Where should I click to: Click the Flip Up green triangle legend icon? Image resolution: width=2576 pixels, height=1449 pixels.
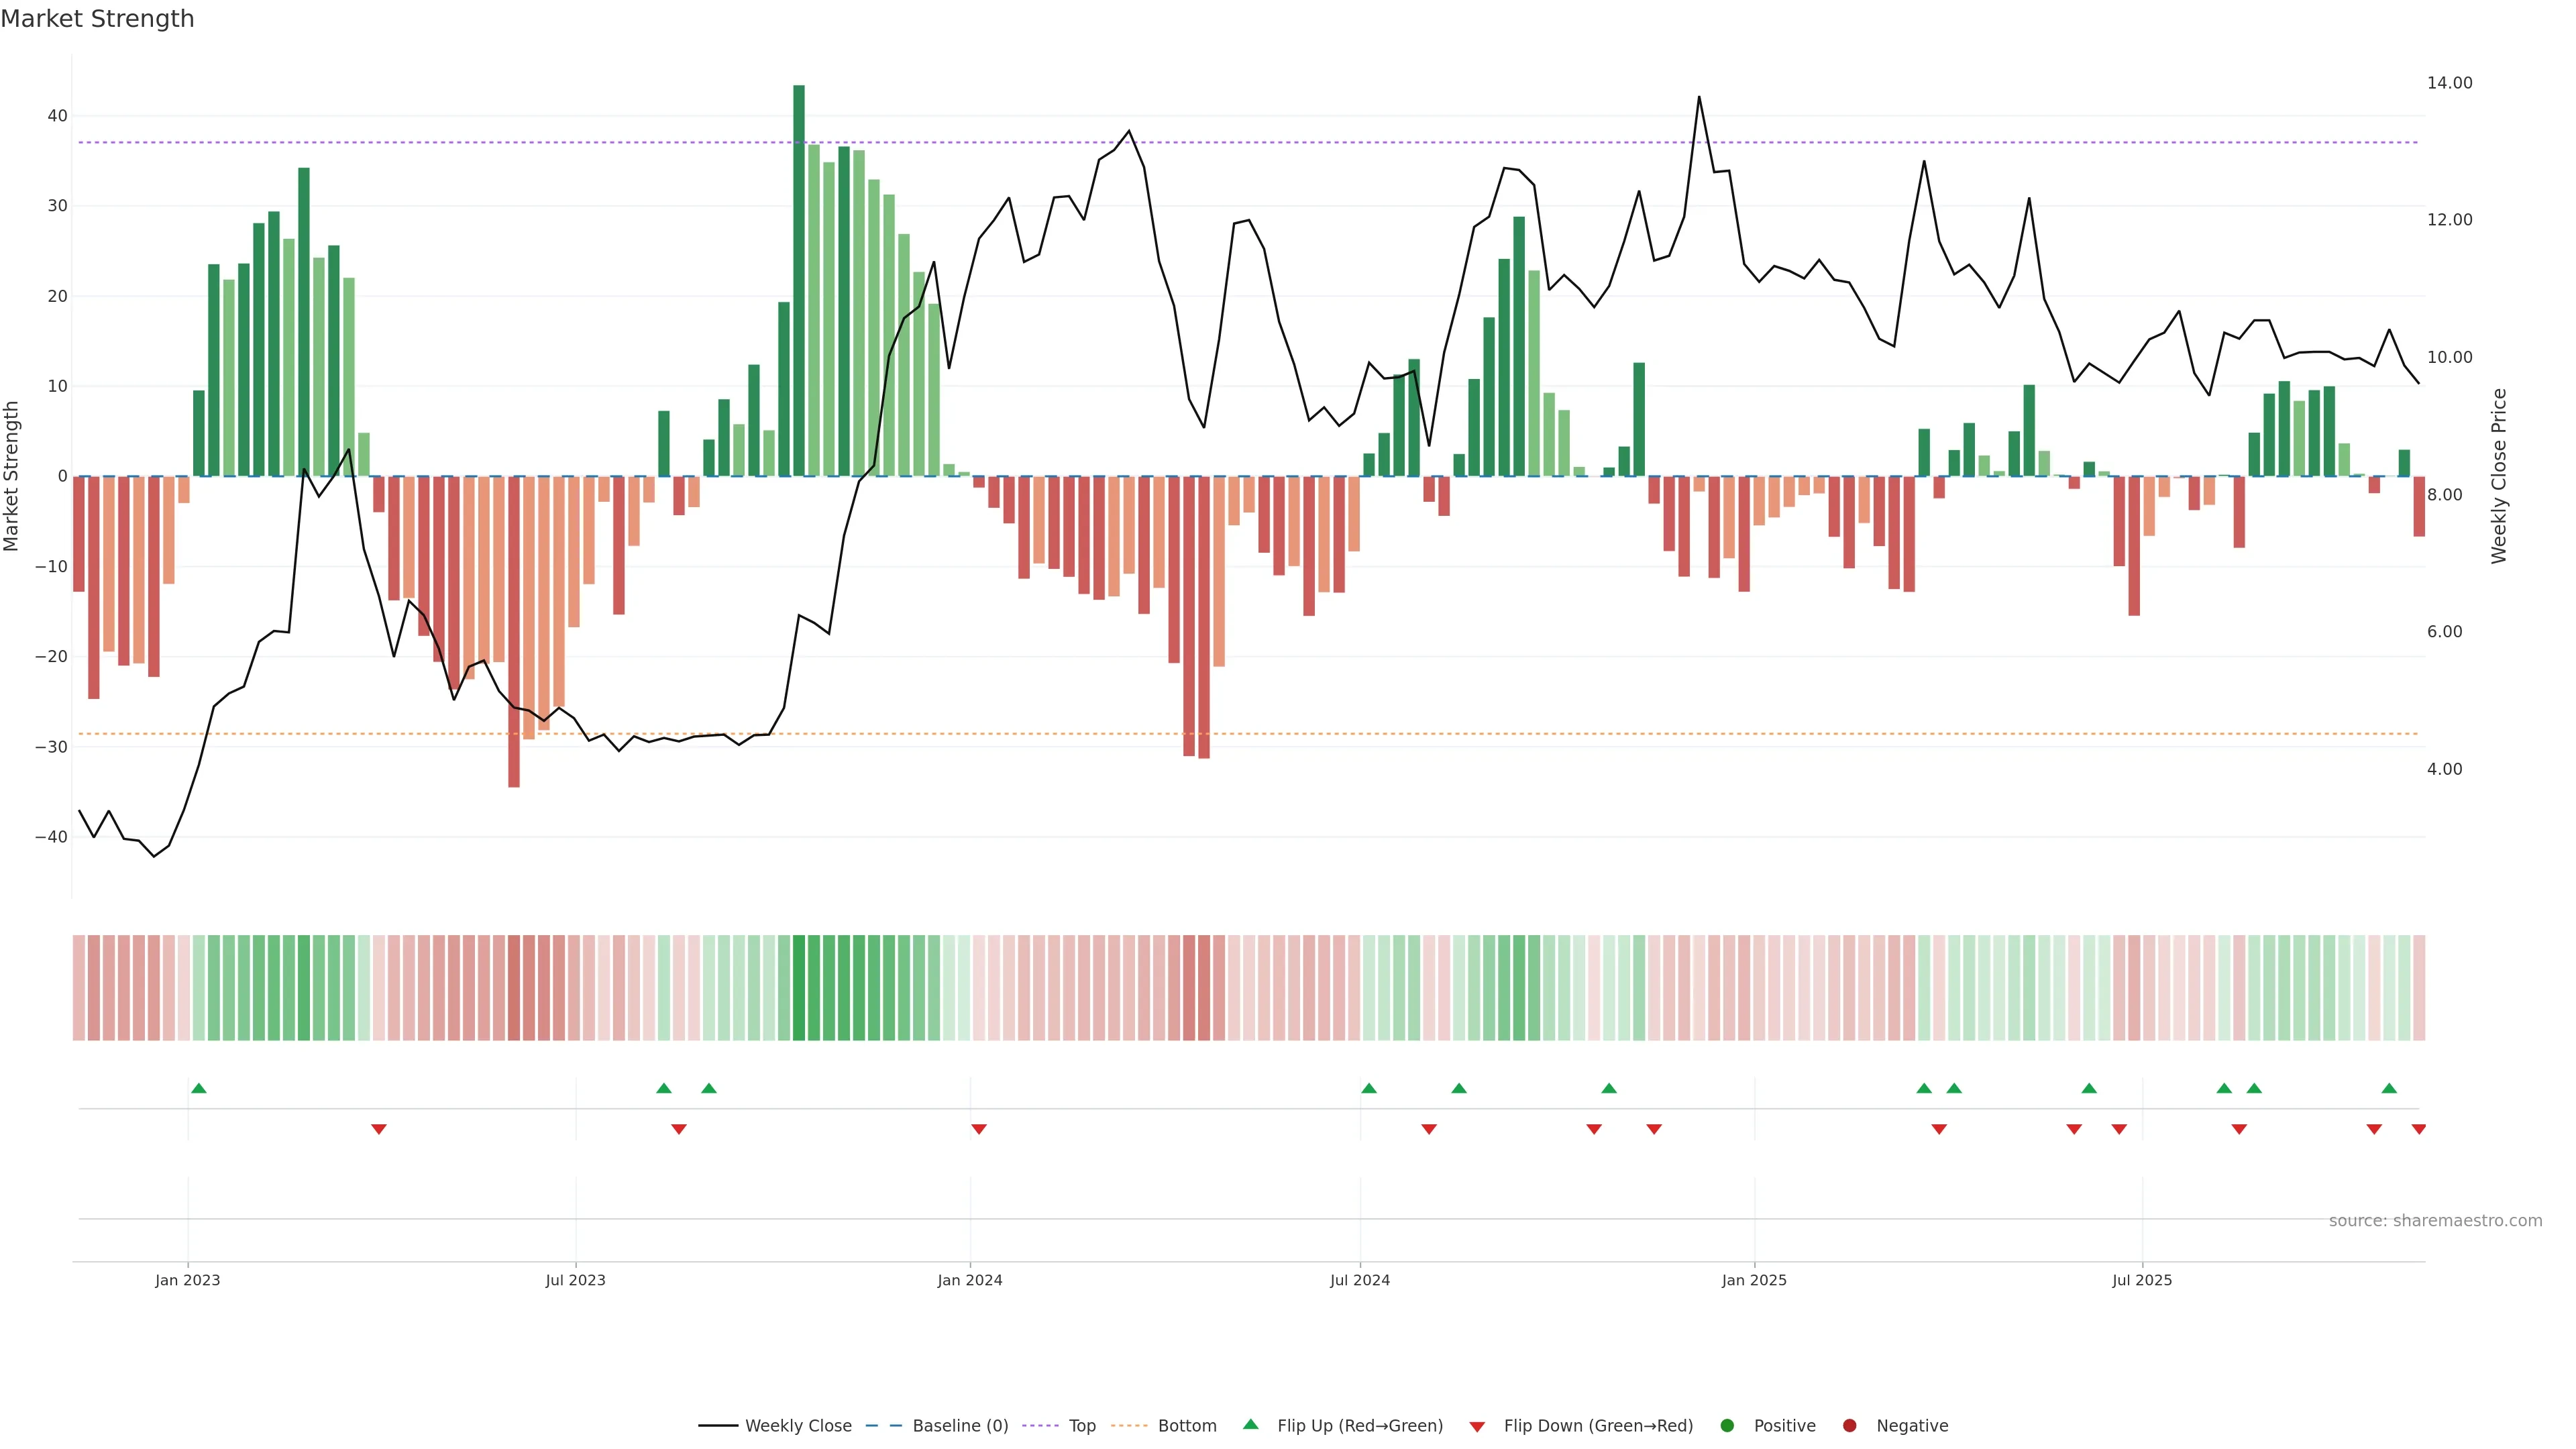1250,1424
